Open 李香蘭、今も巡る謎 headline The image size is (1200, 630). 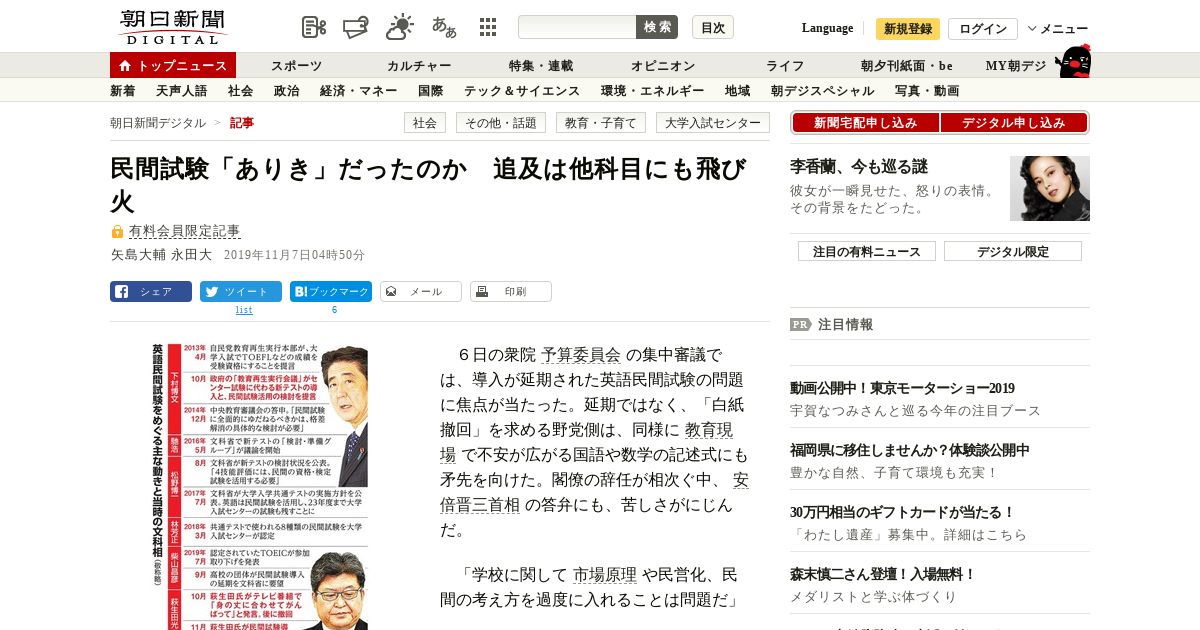point(859,167)
